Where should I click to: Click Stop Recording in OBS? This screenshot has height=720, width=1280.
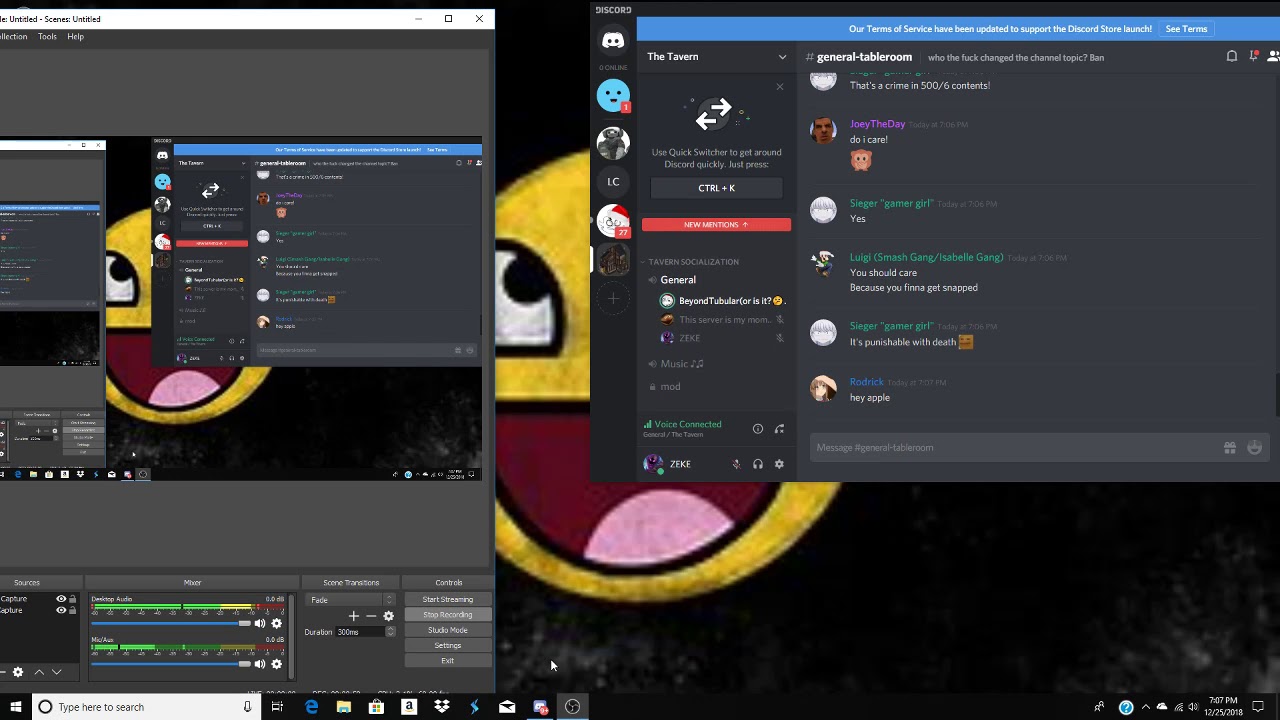tap(448, 615)
